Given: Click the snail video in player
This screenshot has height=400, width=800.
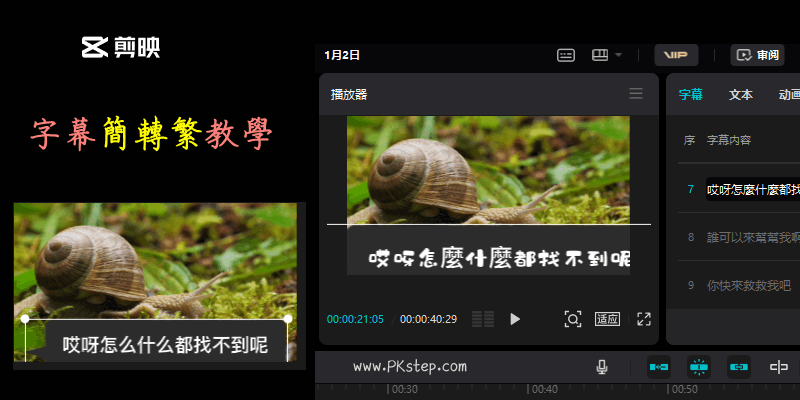Looking at the screenshot, I should coord(488,170).
